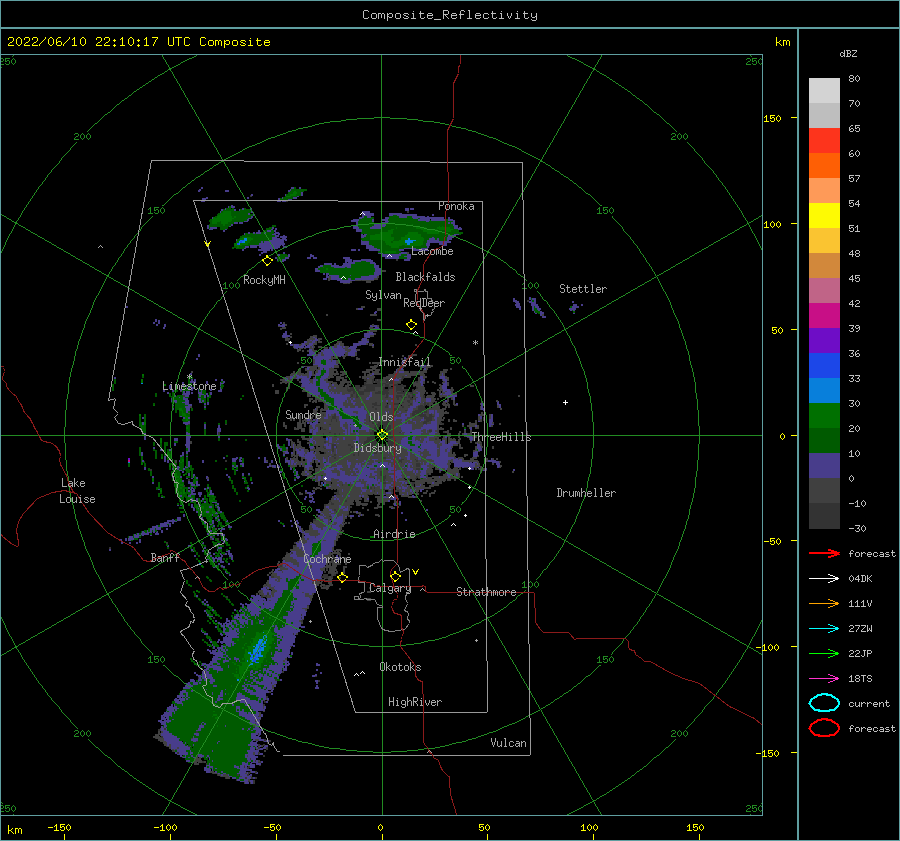Viewport: 900px width, 841px height.
Task: Click the blue echo core west of Lacombe
Action: [x=410, y=241]
